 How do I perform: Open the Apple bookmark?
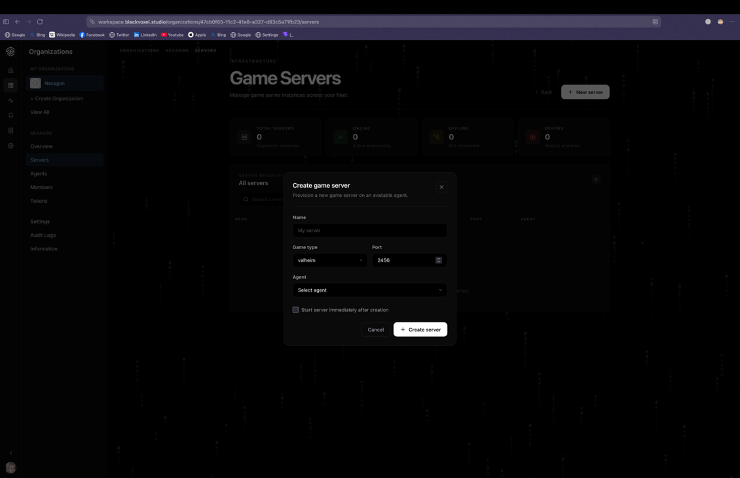pos(197,35)
